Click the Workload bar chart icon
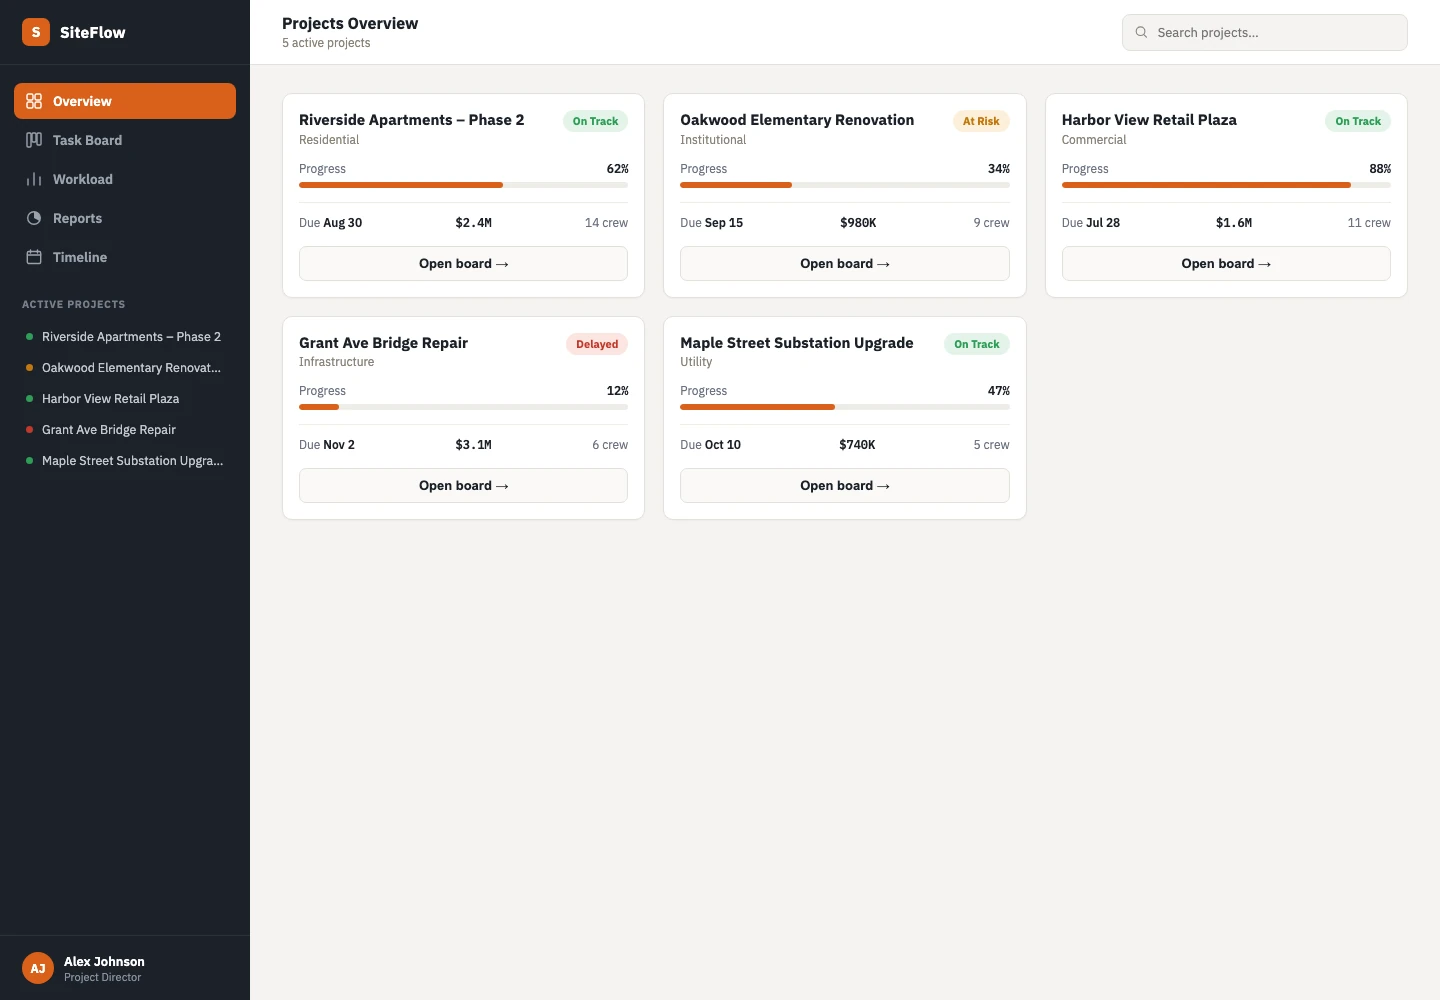This screenshot has height=1000, width=1440. [34, 179]
